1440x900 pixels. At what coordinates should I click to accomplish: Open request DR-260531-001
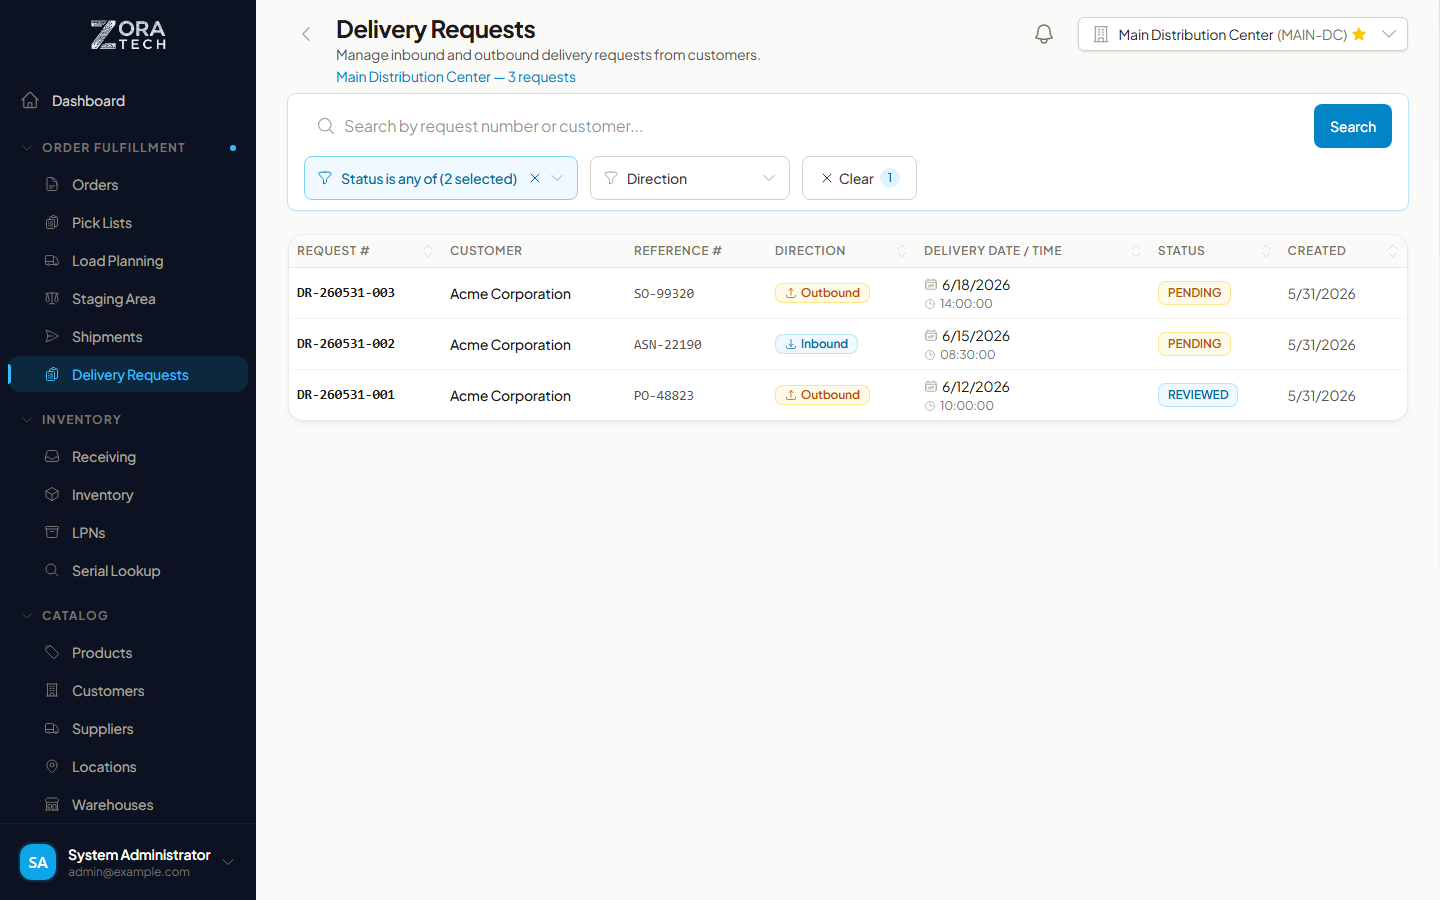tap(346, 395)
